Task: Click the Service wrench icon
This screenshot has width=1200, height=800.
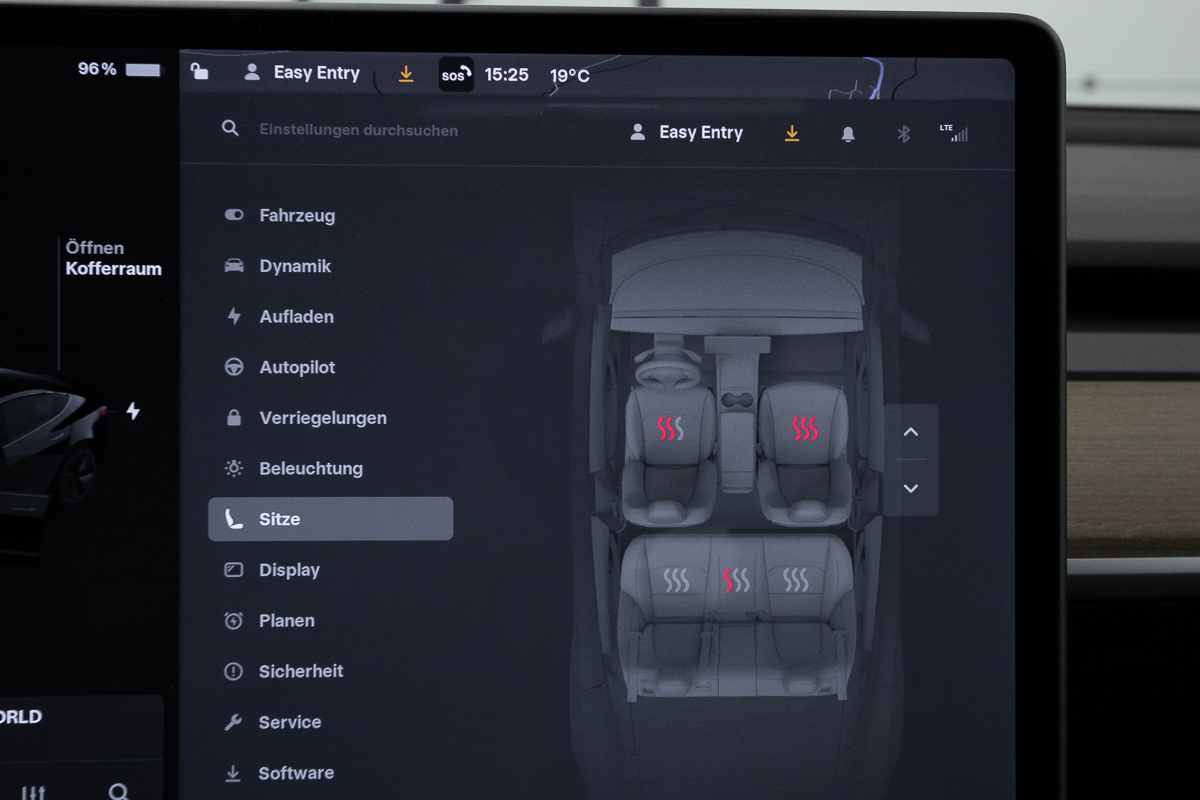Action: click(x=234, y=722)
